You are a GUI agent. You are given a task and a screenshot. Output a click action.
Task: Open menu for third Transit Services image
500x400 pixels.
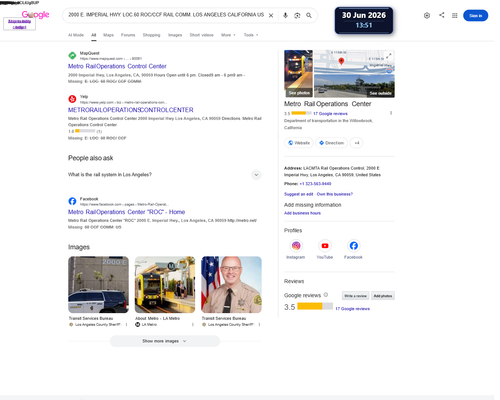(259, 324)
